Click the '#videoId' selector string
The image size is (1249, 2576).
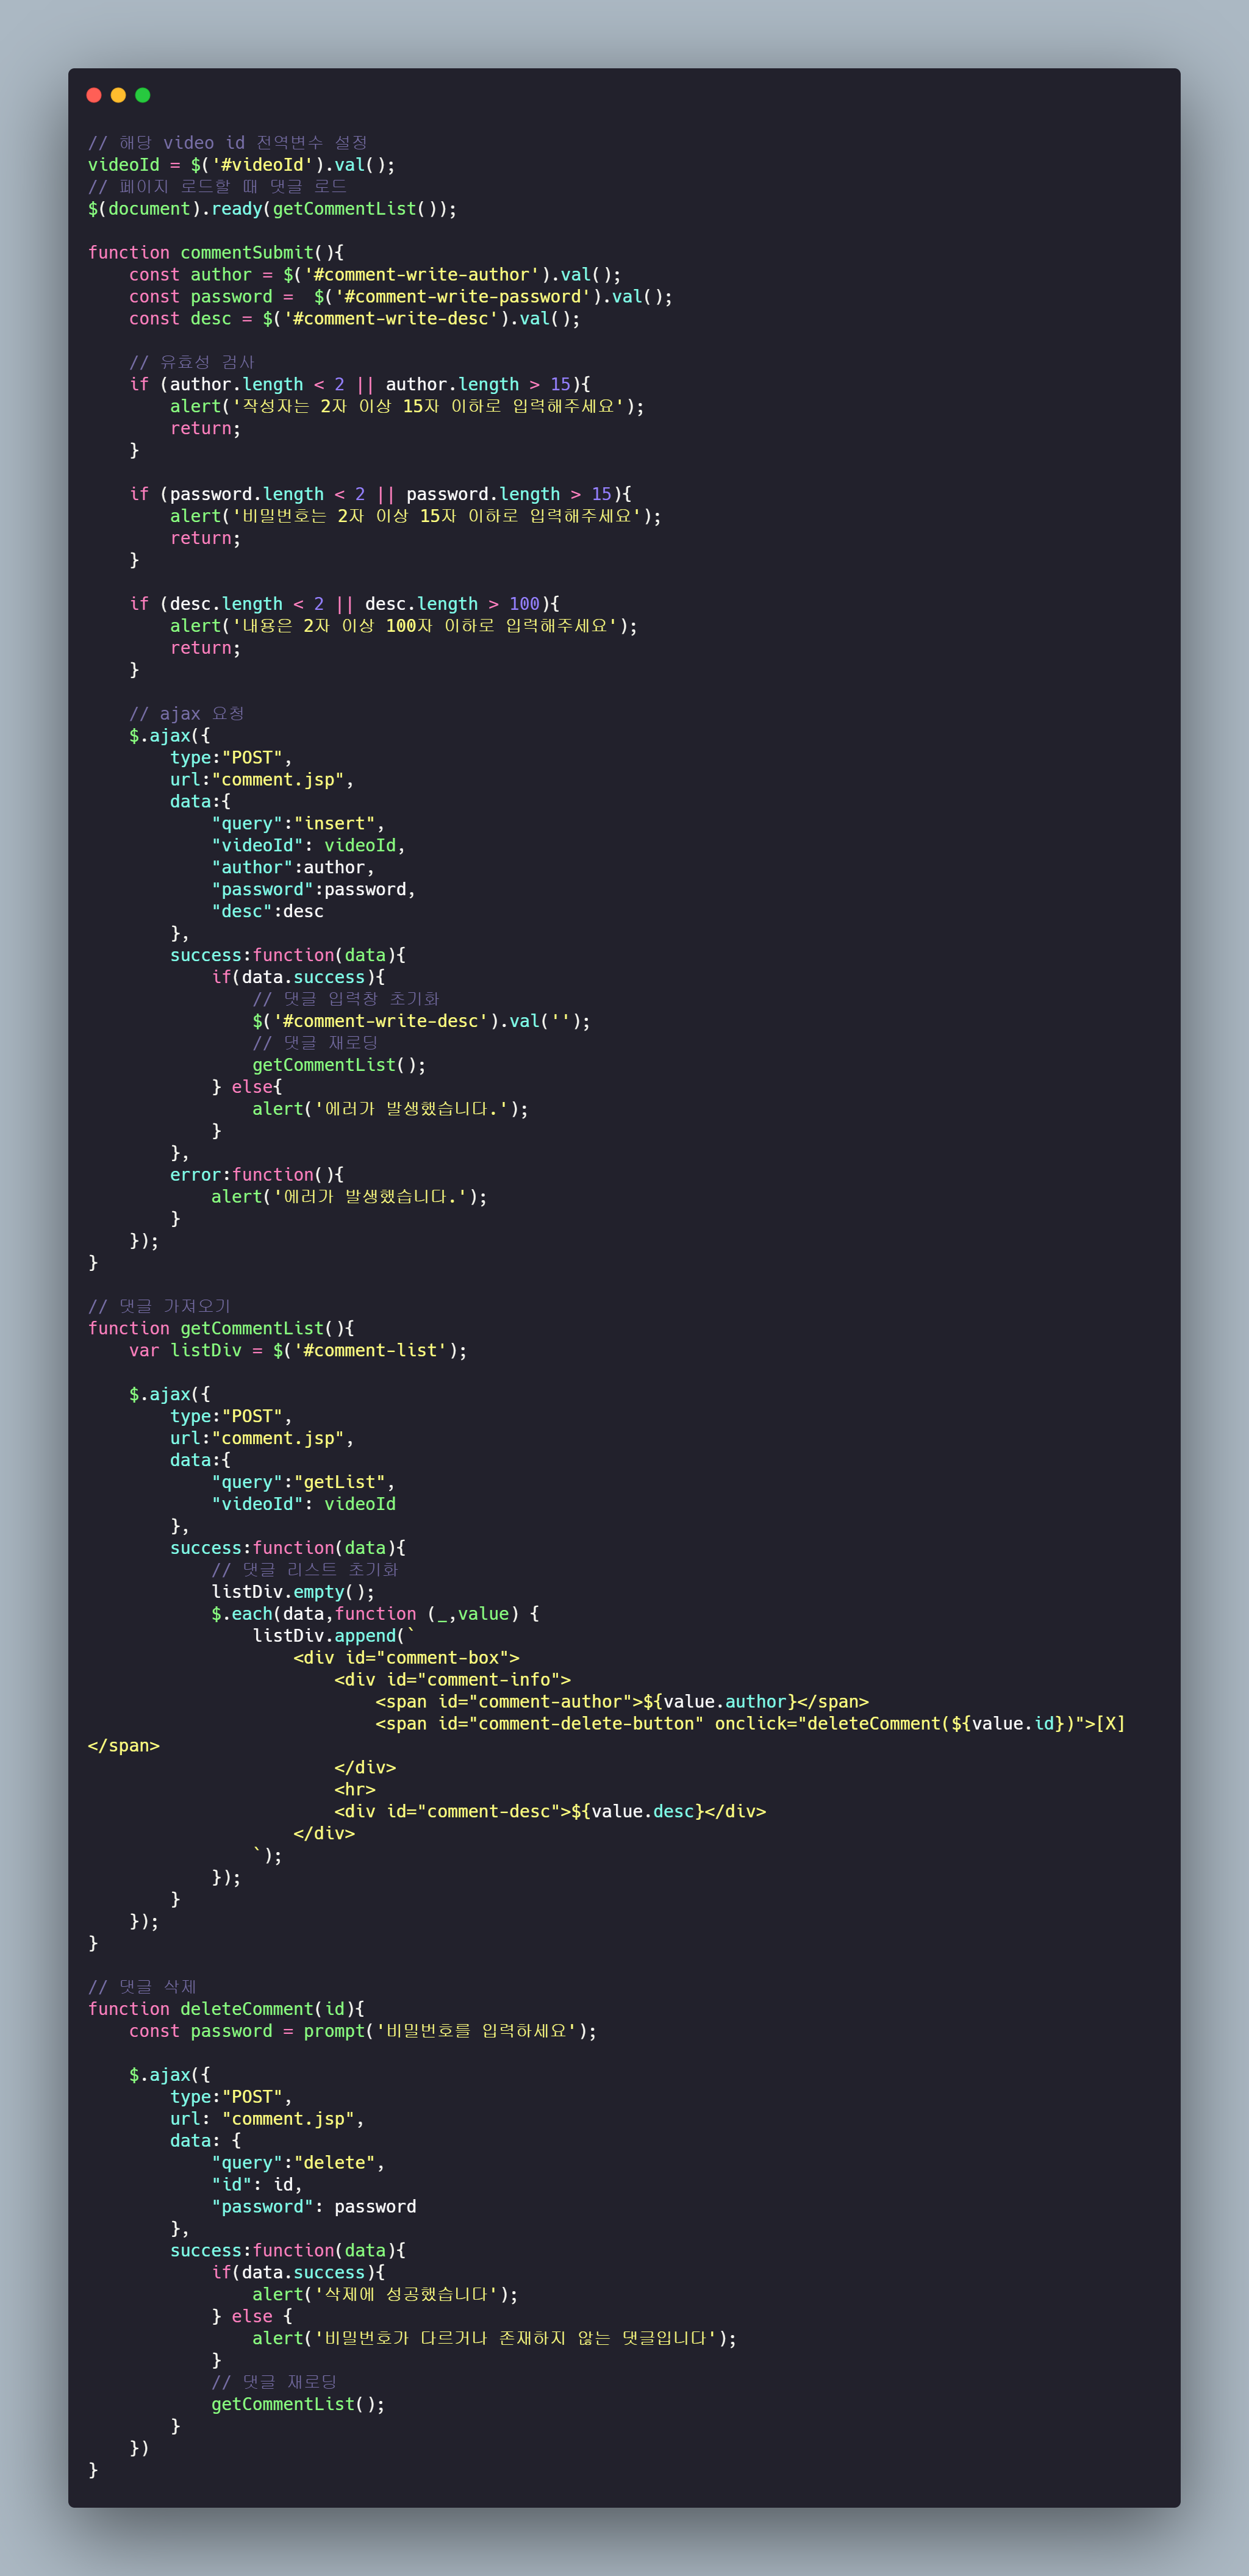(x=262, y=165)
